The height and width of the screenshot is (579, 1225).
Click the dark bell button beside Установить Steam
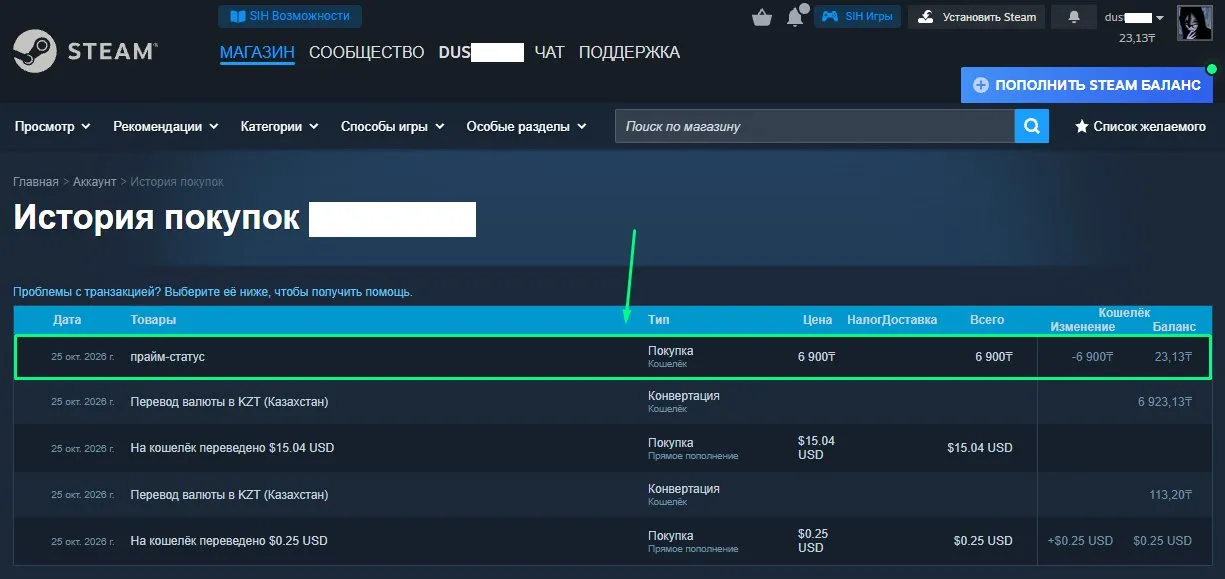click(1074, 16)
